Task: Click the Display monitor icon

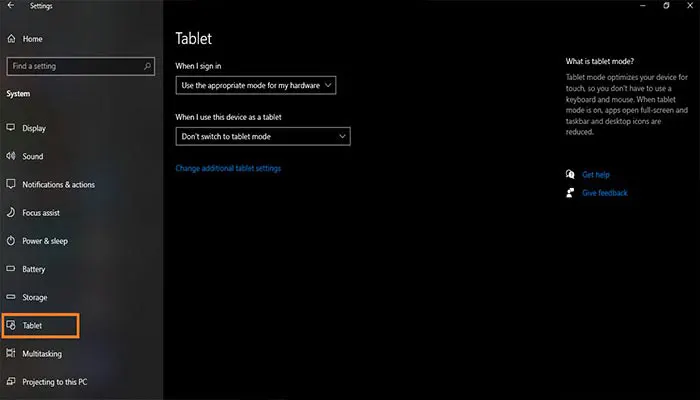Action: pyautogui.click(x=12, y=128)
